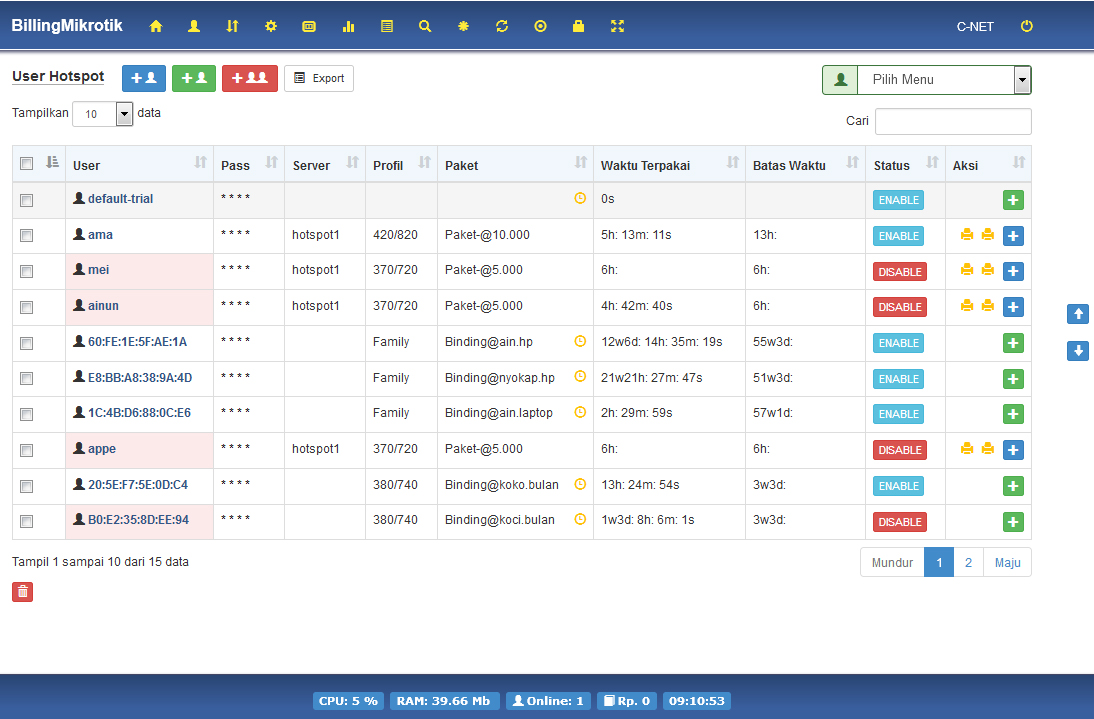Viewport: 1094px width, 719px height.
Task: Check the box next to user mei
Action: 27,271
